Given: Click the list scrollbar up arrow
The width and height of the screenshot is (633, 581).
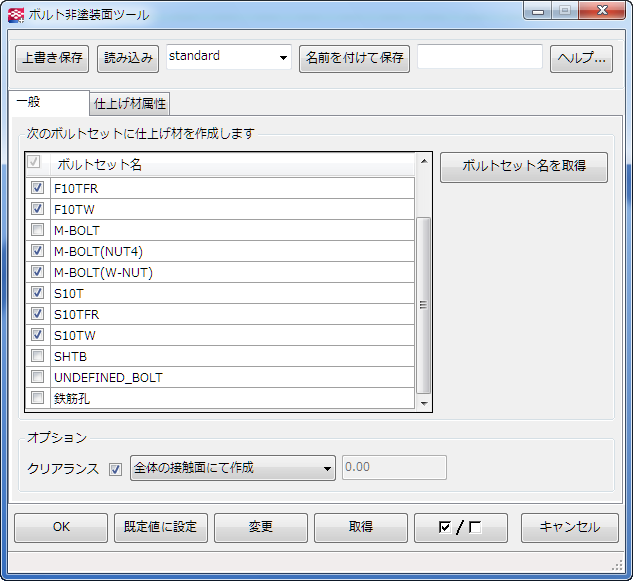Looking at the screenshot, I should (424, 161).
